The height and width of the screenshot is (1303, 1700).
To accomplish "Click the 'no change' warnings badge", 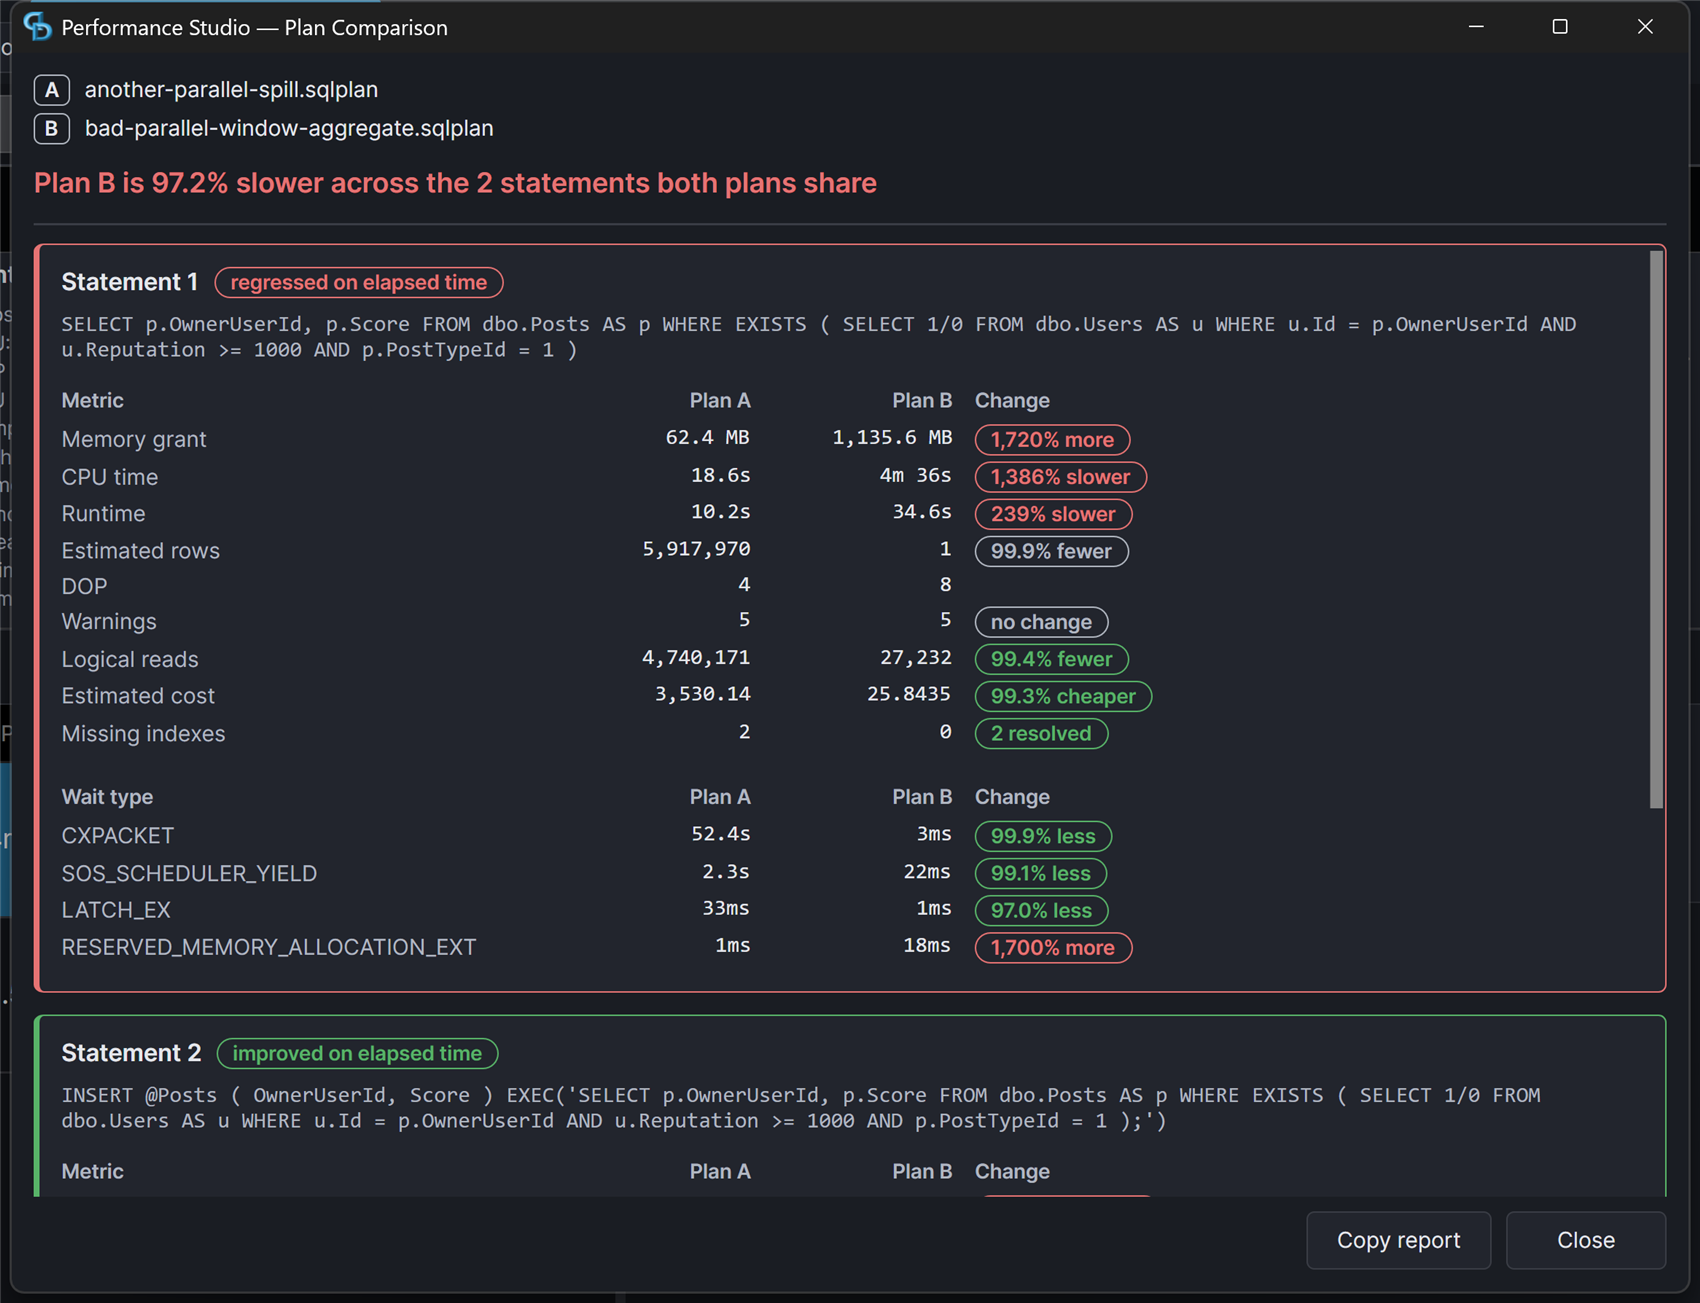I will click(1041, 622).
